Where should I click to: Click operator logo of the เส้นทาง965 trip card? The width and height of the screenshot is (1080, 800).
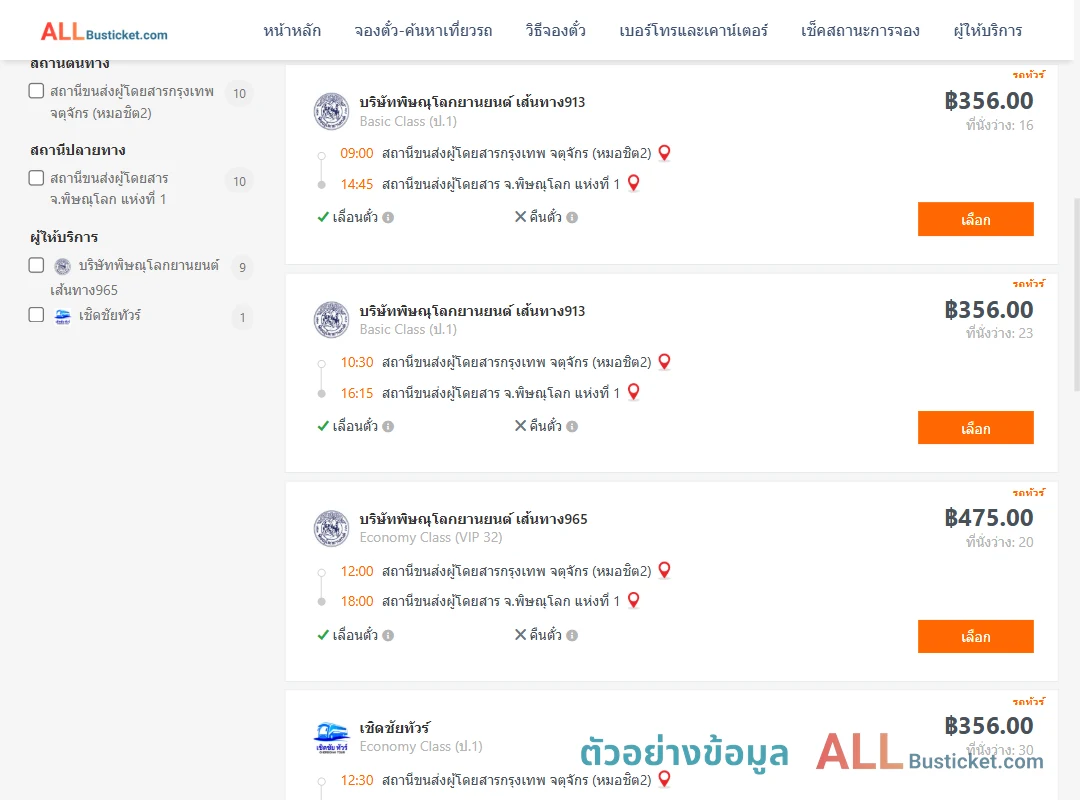click(x=331, y=529)
